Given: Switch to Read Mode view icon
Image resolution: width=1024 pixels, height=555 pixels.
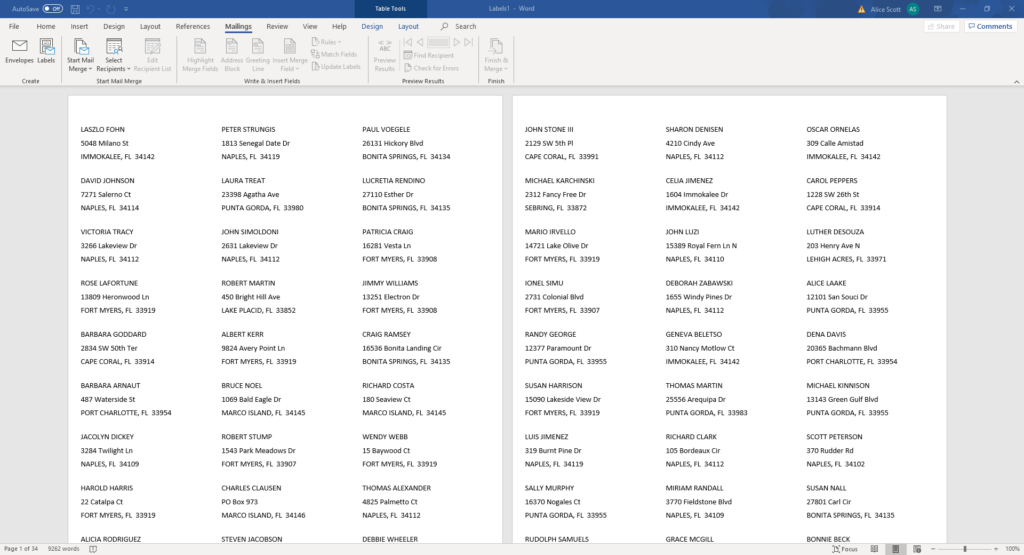Looking at the screenshot, I should point(876,548).
